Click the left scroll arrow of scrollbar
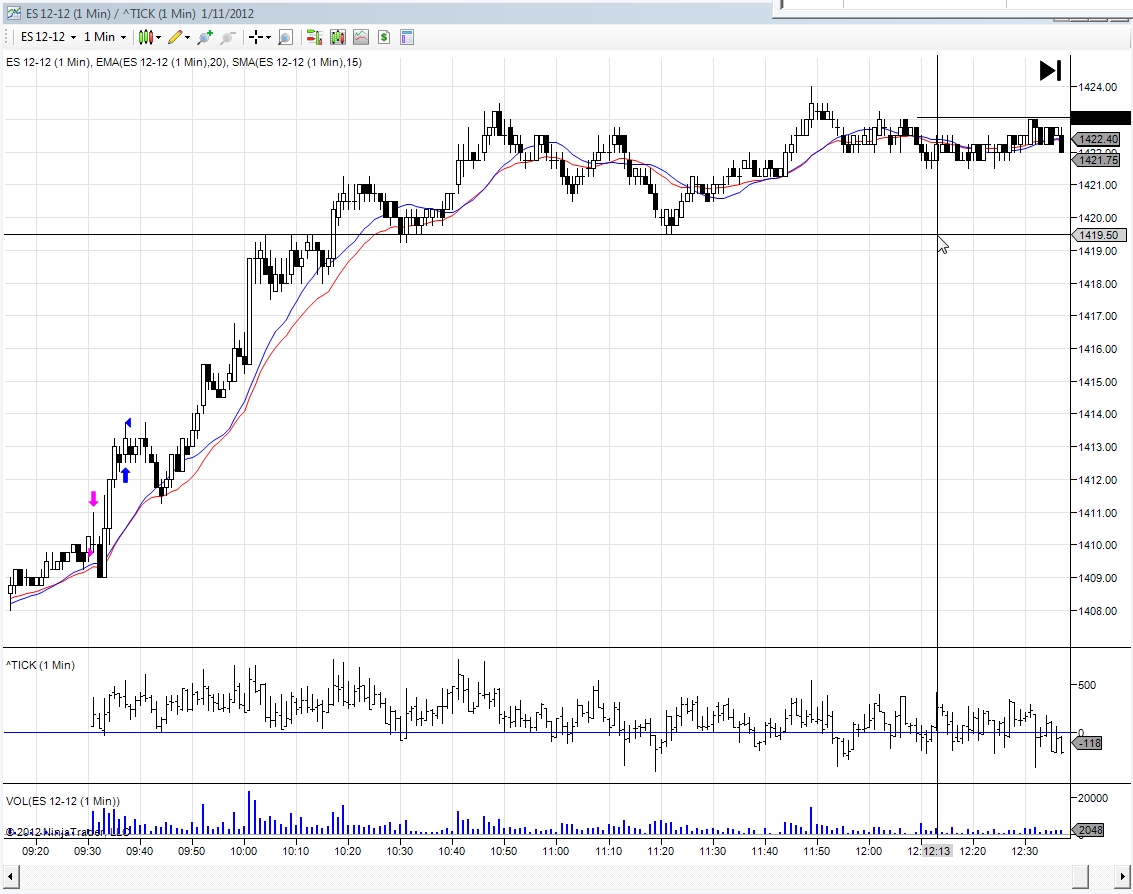1133x894 pixels. coord(10,877)
